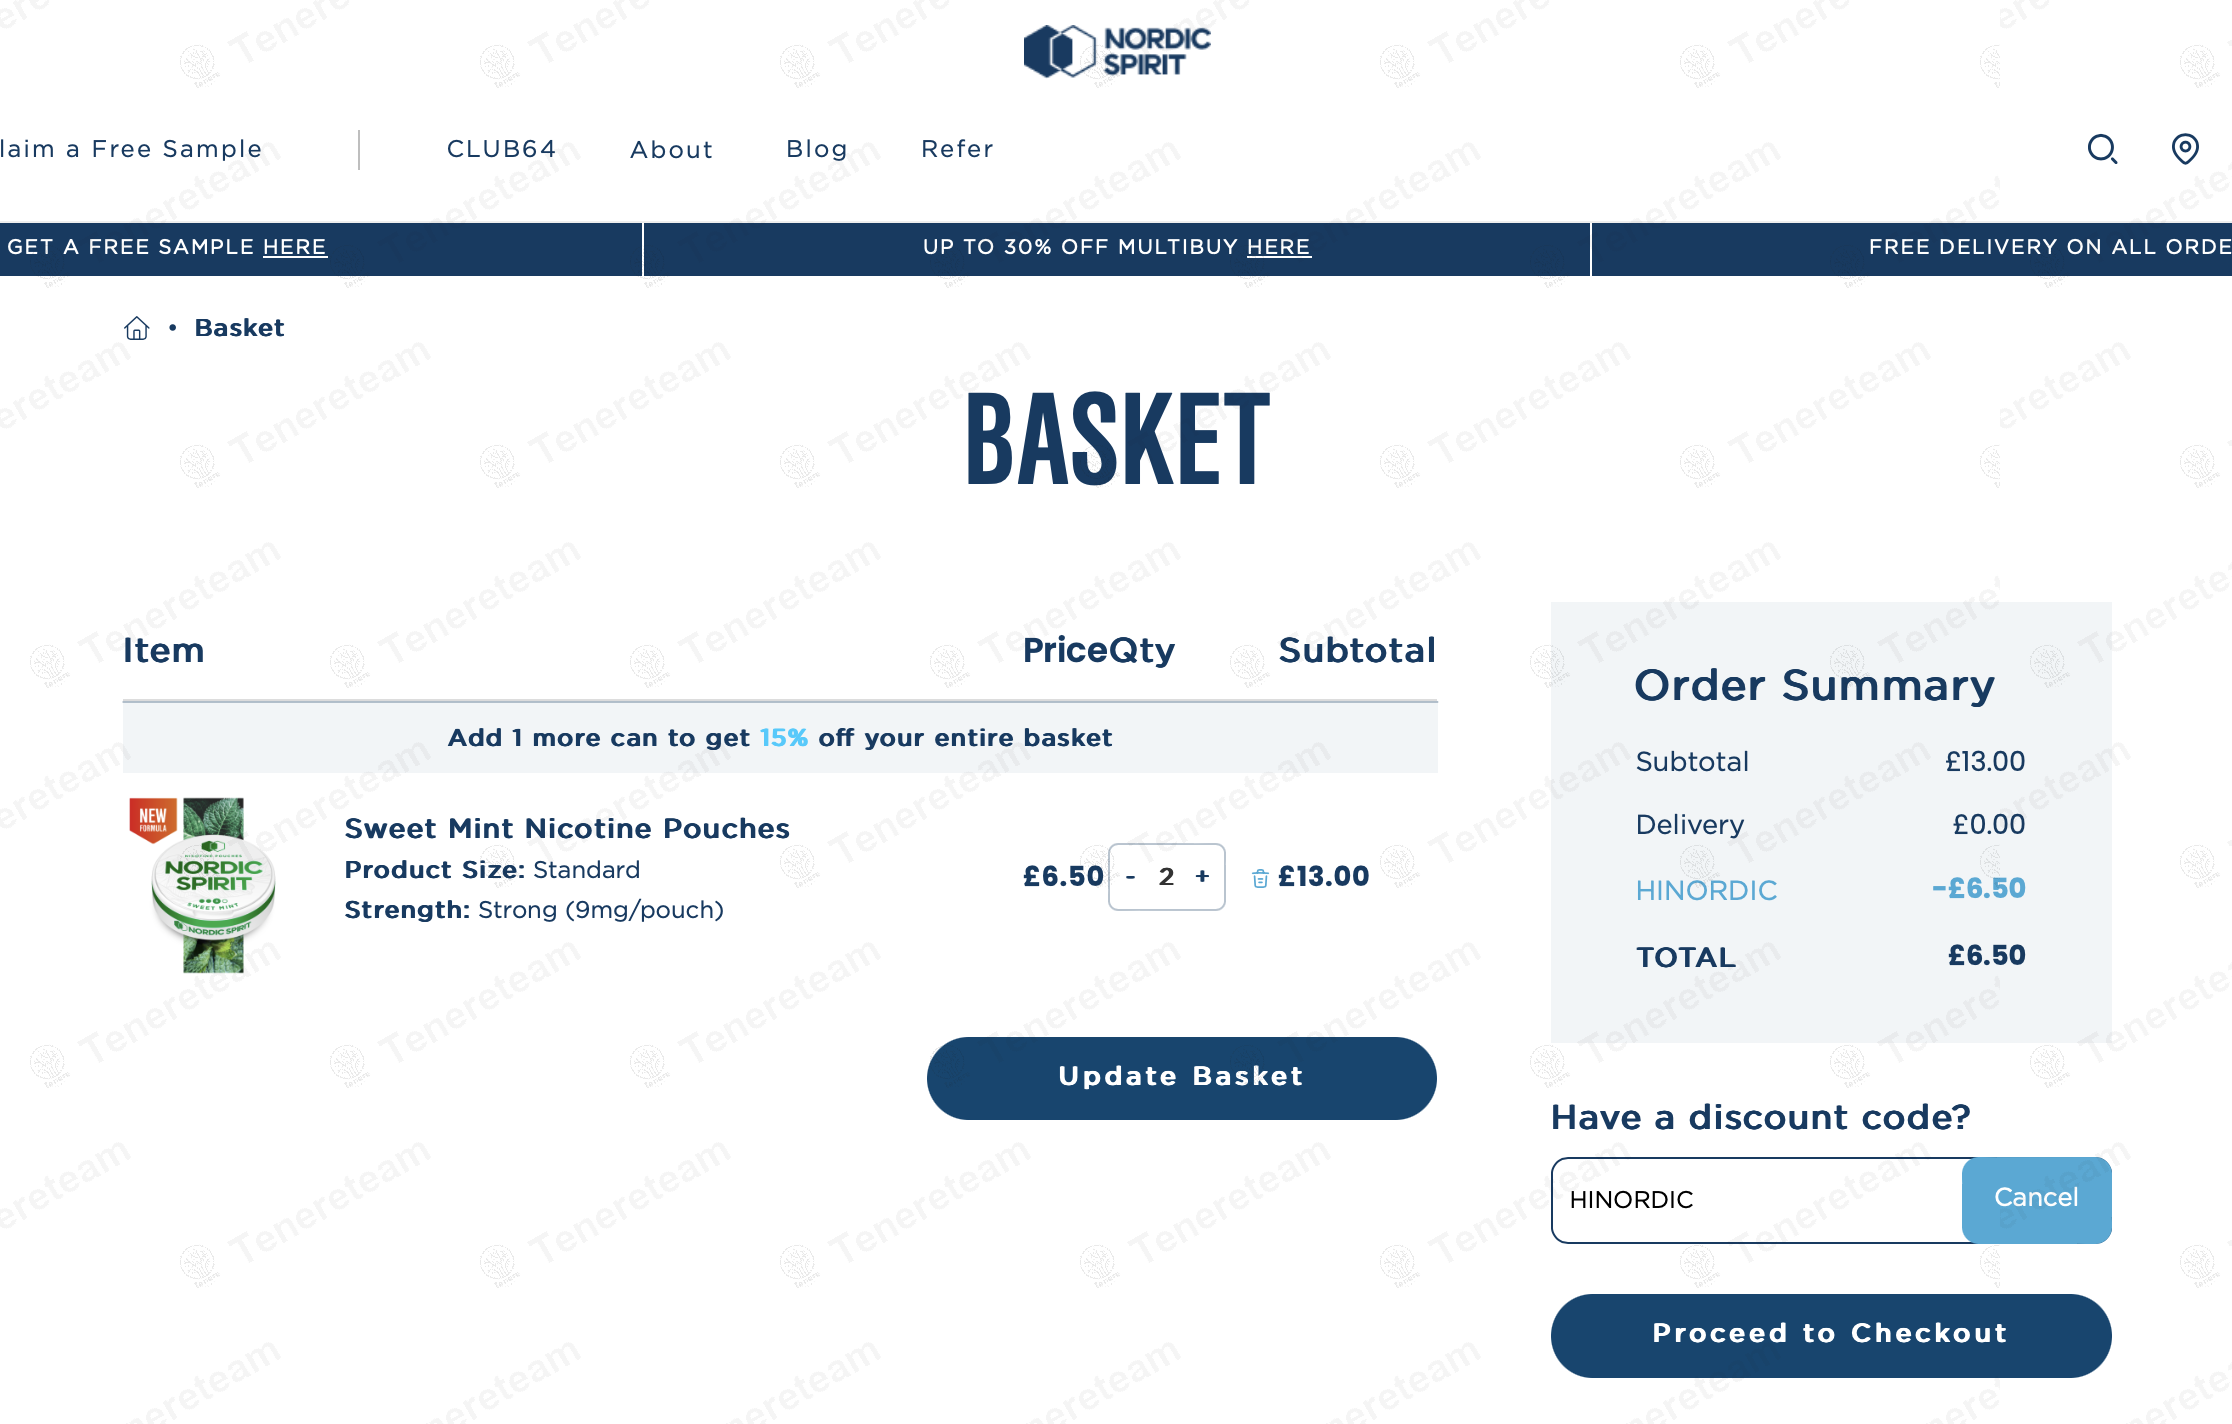This screenshot has width=2232, height=1424.
Task: Cancel the HINORDIC discount code
Action: [x=2036, y=1200]
